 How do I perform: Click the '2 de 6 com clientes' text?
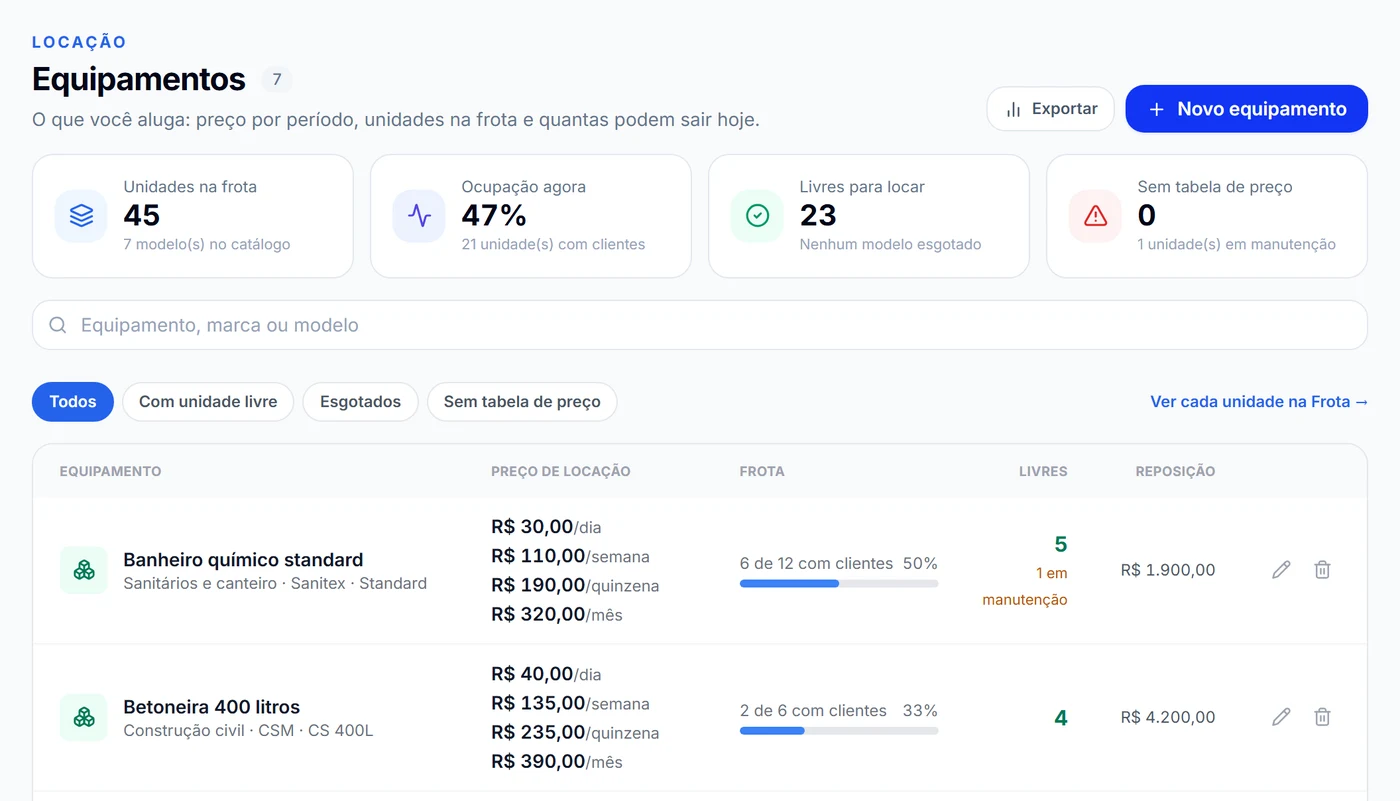tap(813, 711)
